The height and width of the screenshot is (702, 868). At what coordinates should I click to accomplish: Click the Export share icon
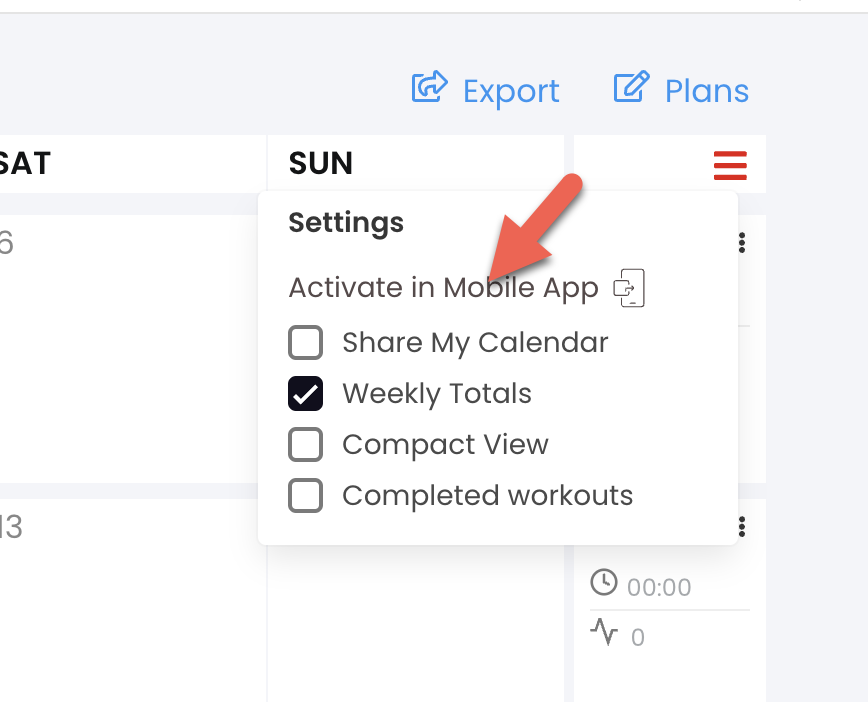[430, 86]
